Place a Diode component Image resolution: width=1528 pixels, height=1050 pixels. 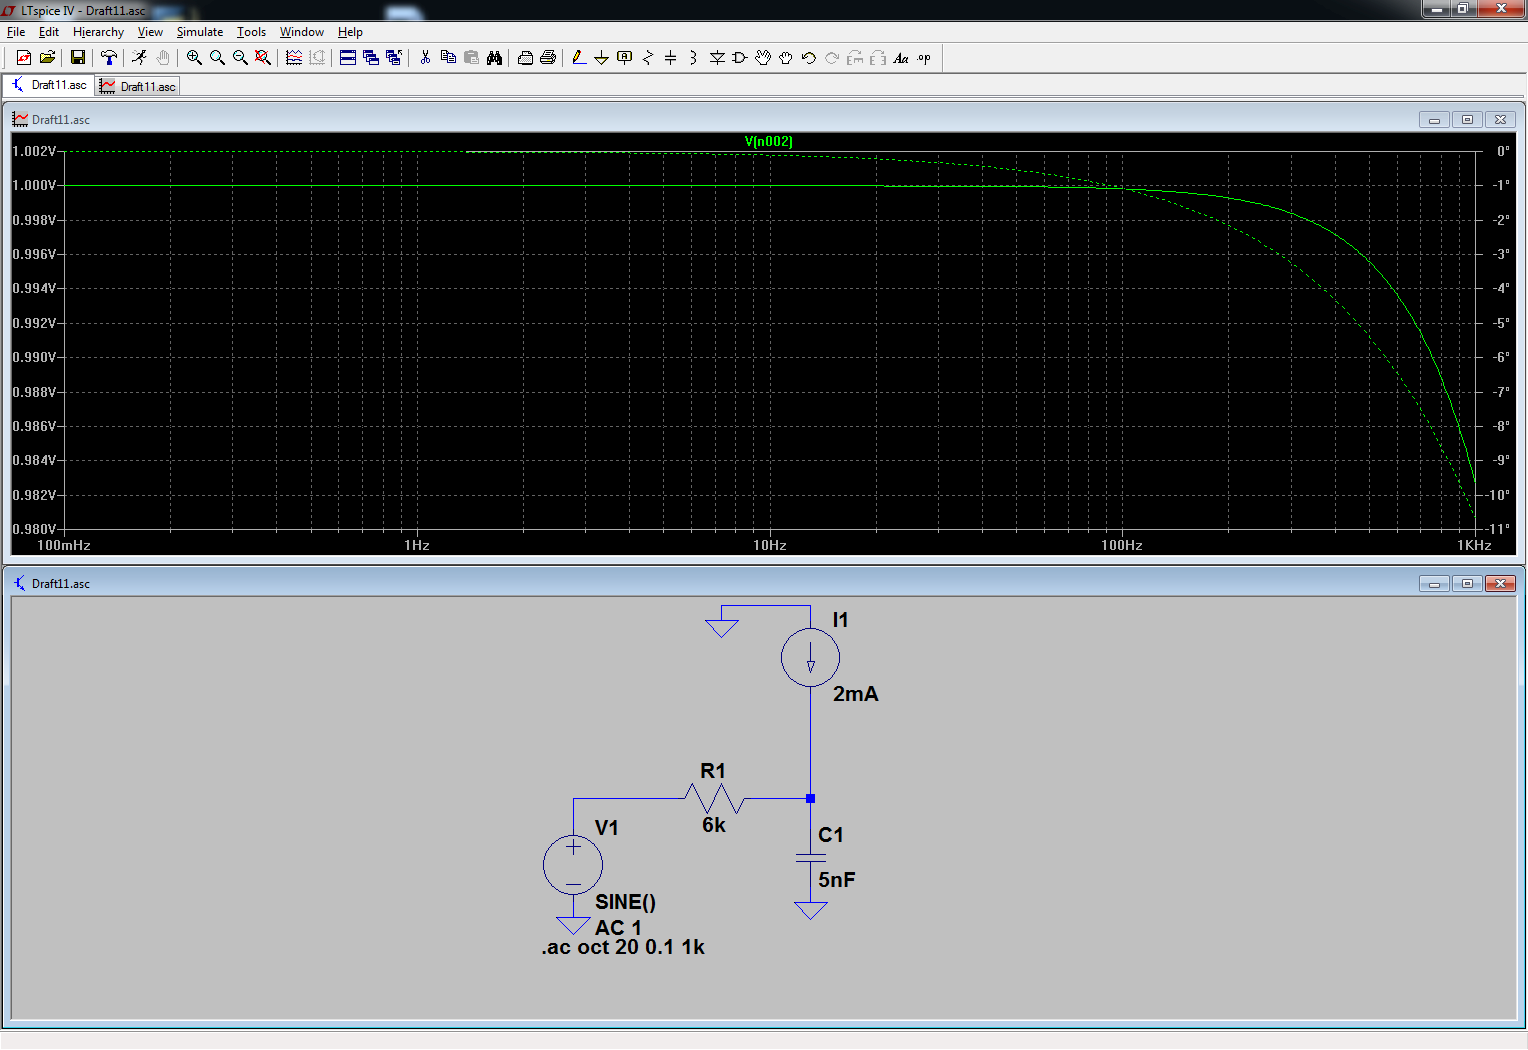(717, 58)
